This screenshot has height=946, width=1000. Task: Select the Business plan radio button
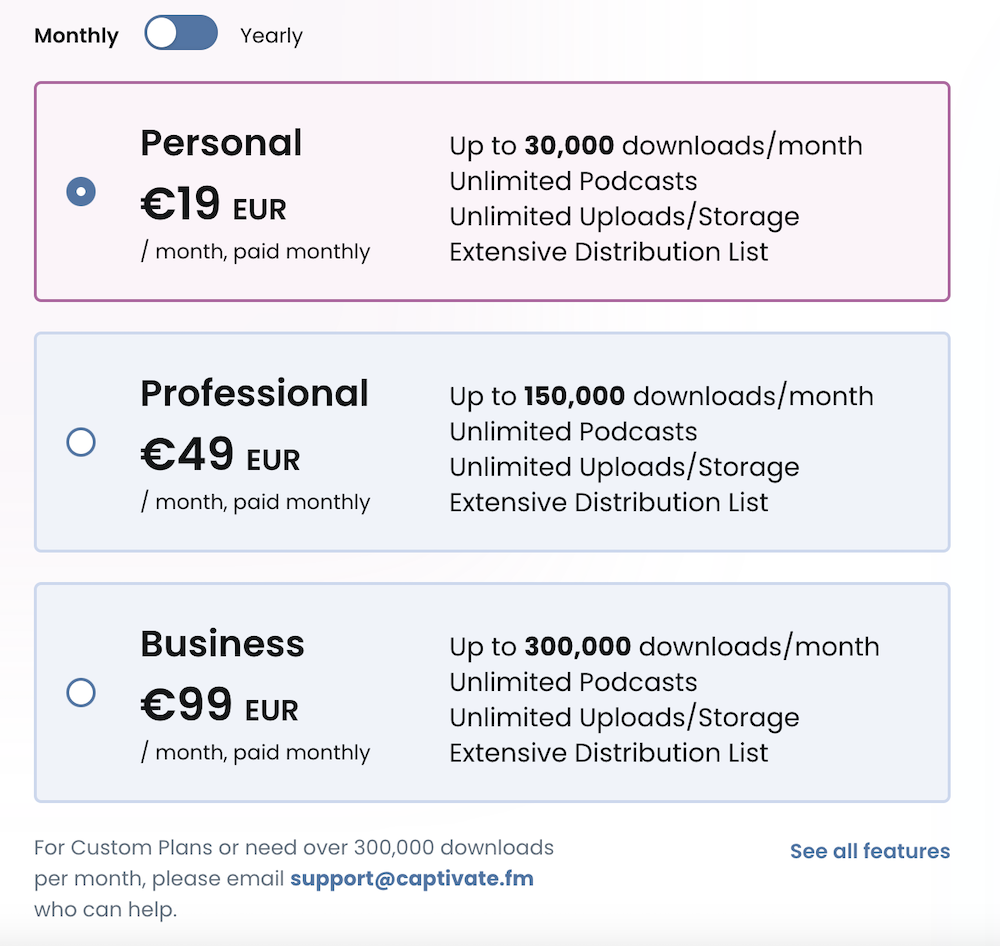(x=81, y=692)
